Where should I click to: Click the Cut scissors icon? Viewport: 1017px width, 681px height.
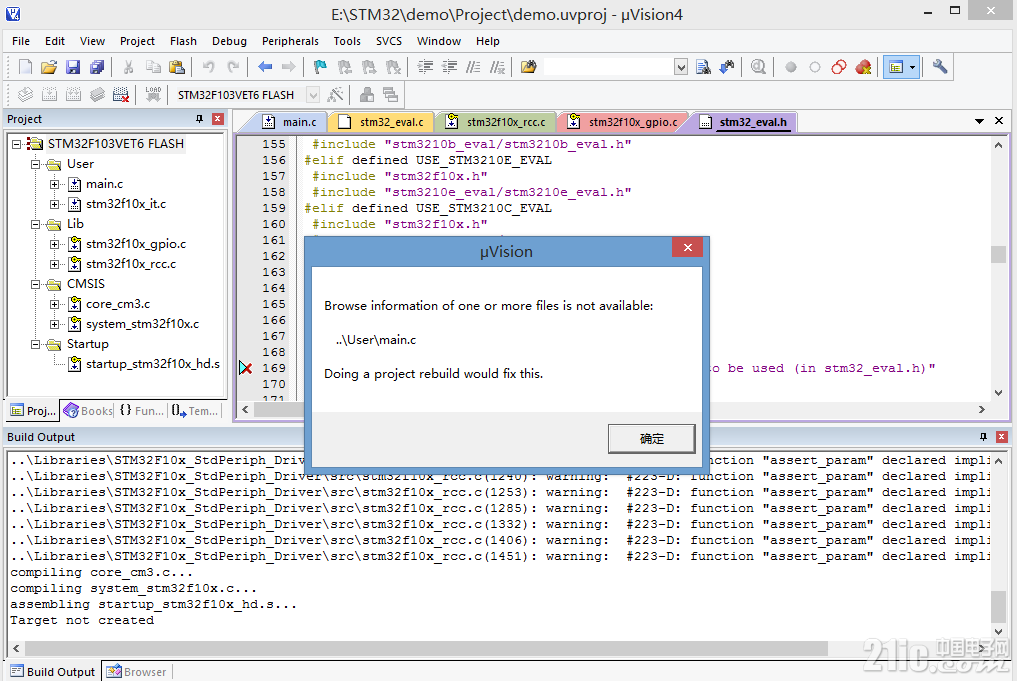128,67
